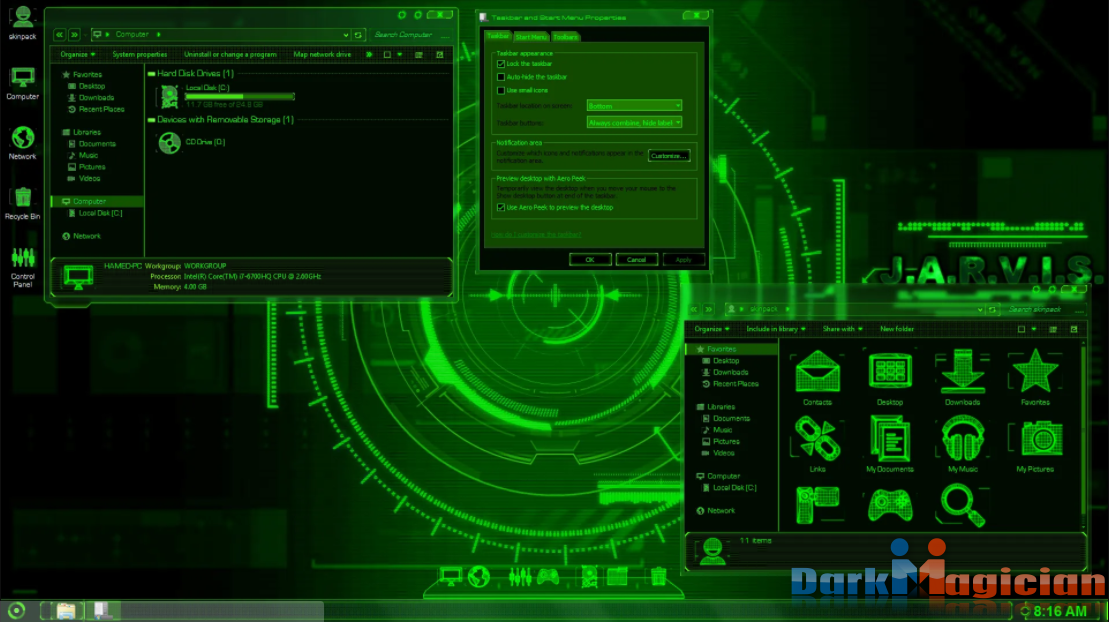The height and width of the screenshot is (622, 1109).
Task: Open the Favorites star folder in skinpack window
Action: coord(1035,377)
